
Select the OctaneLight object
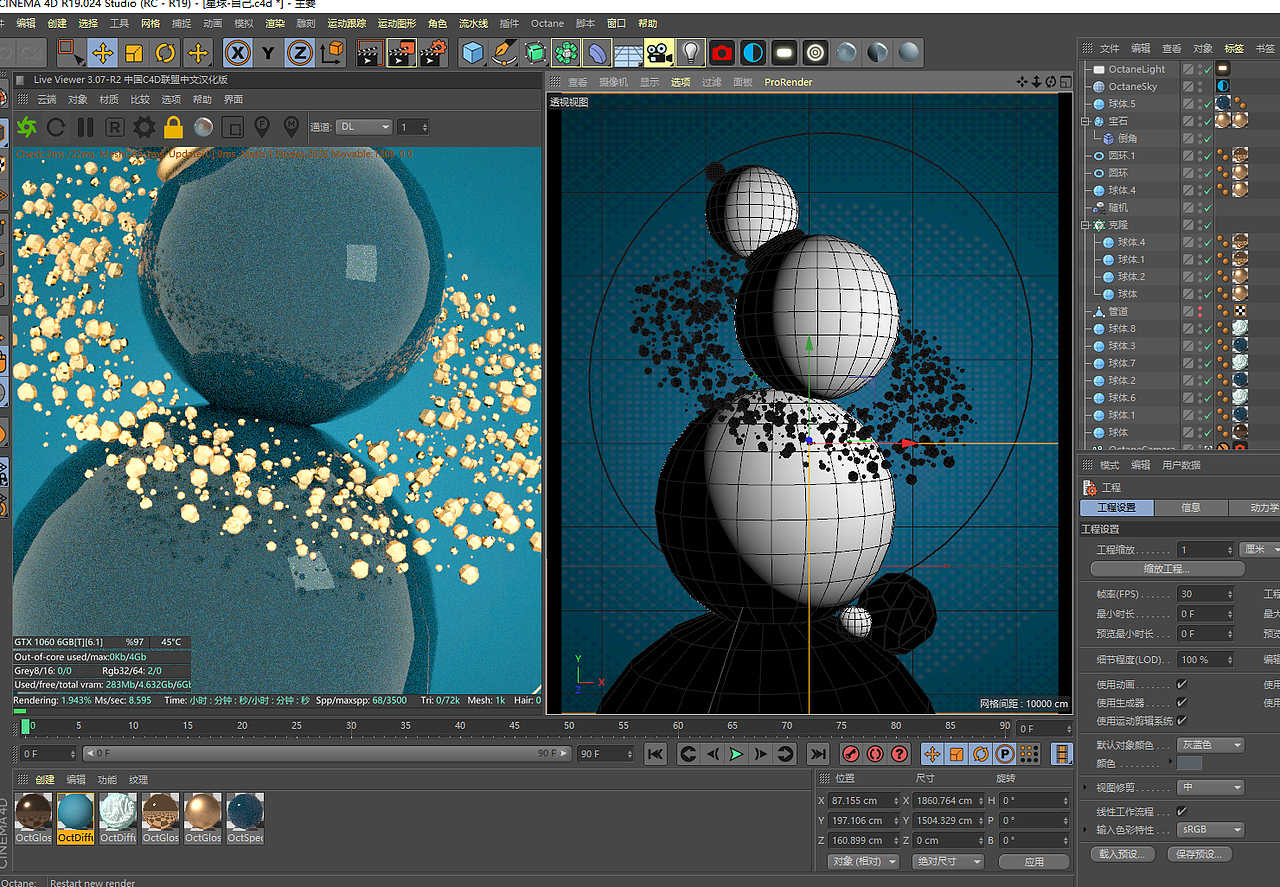click(x=1136, y=69)
